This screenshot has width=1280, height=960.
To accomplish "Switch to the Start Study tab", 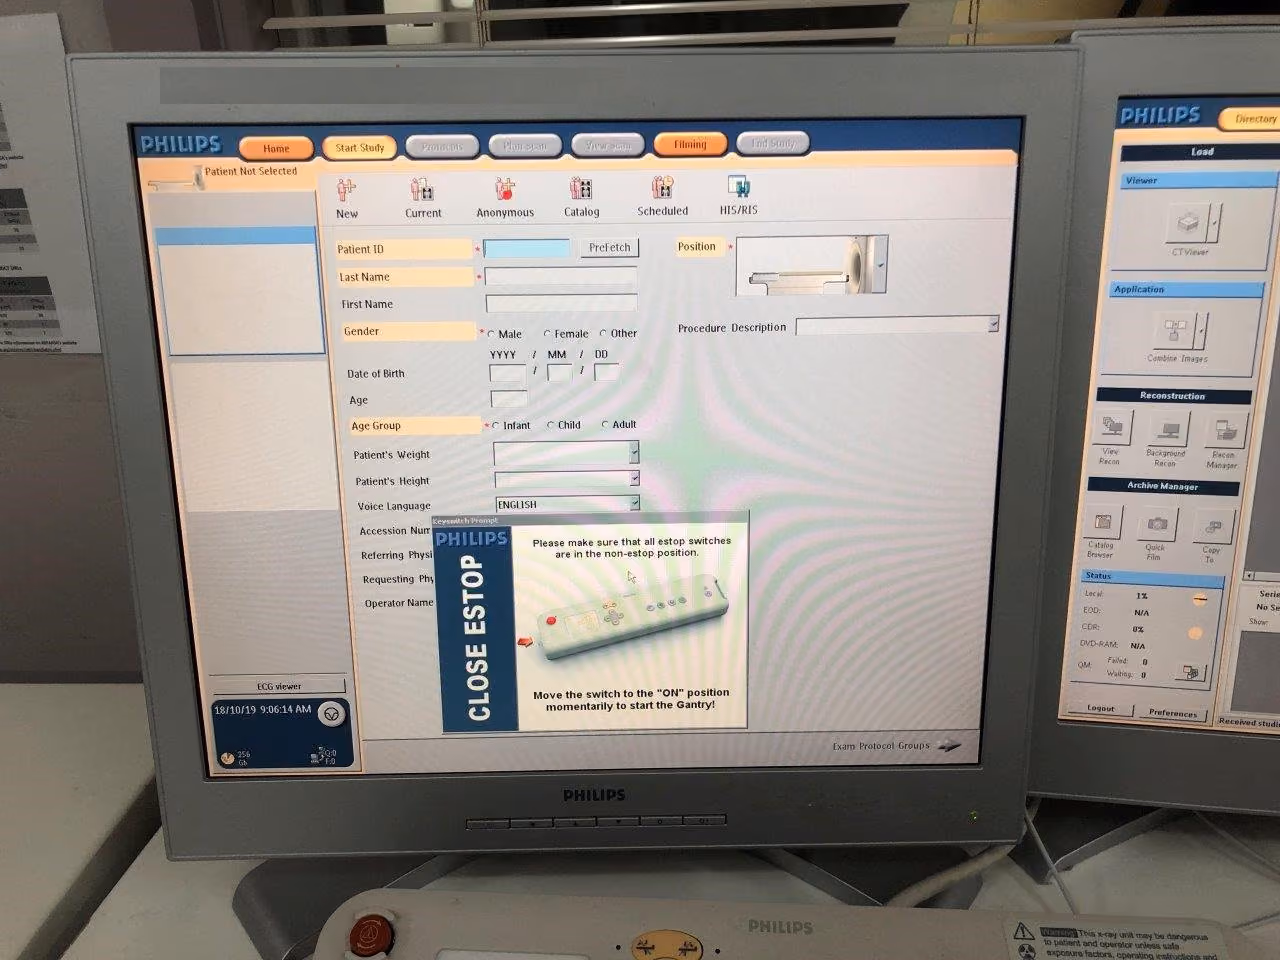I will 359,147.
